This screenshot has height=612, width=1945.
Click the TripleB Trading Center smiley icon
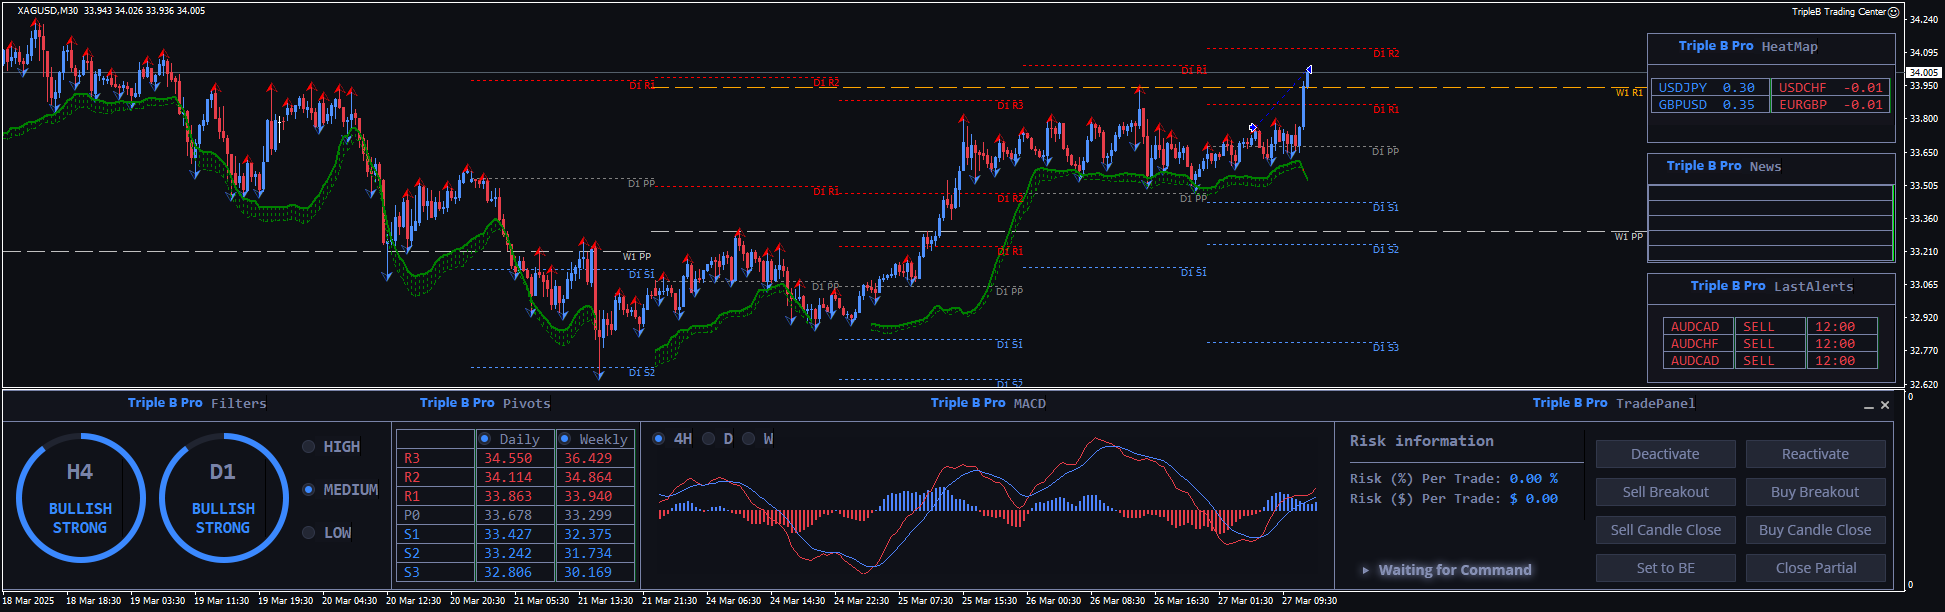coord(1893,12)
